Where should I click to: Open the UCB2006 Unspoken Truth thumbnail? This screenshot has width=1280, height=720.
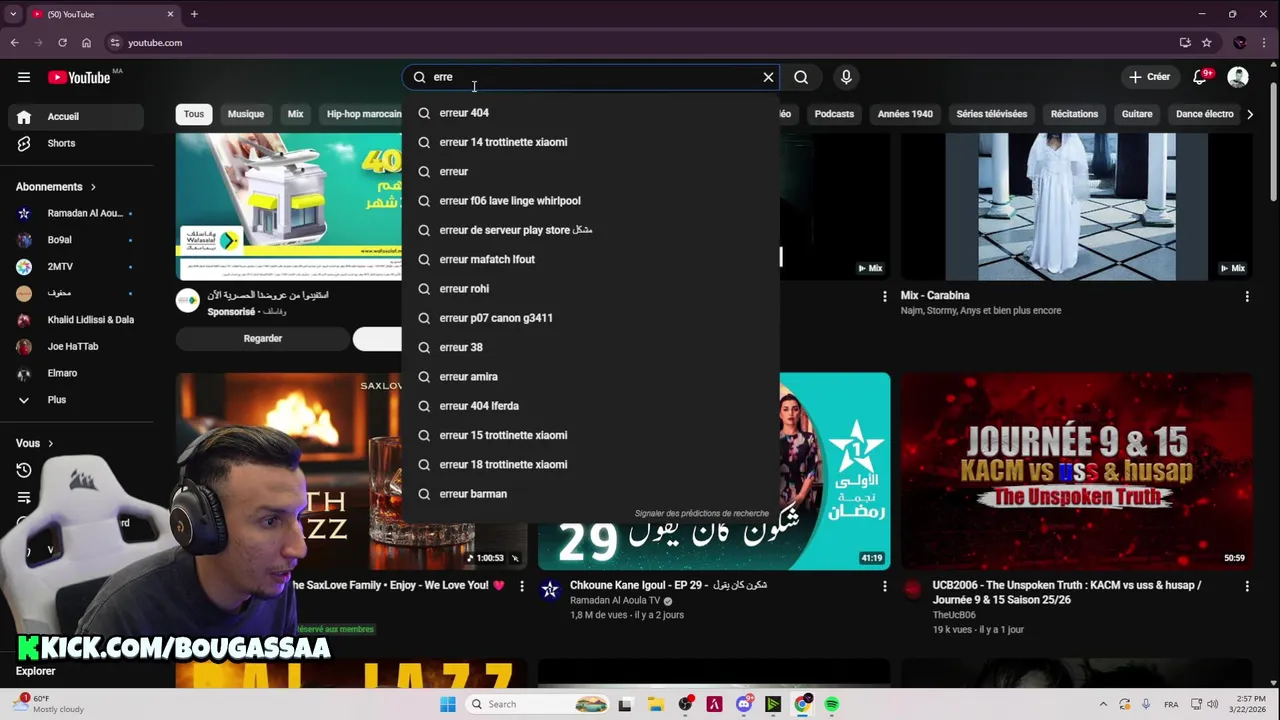pyautogui.click(x=1076, y=471)
